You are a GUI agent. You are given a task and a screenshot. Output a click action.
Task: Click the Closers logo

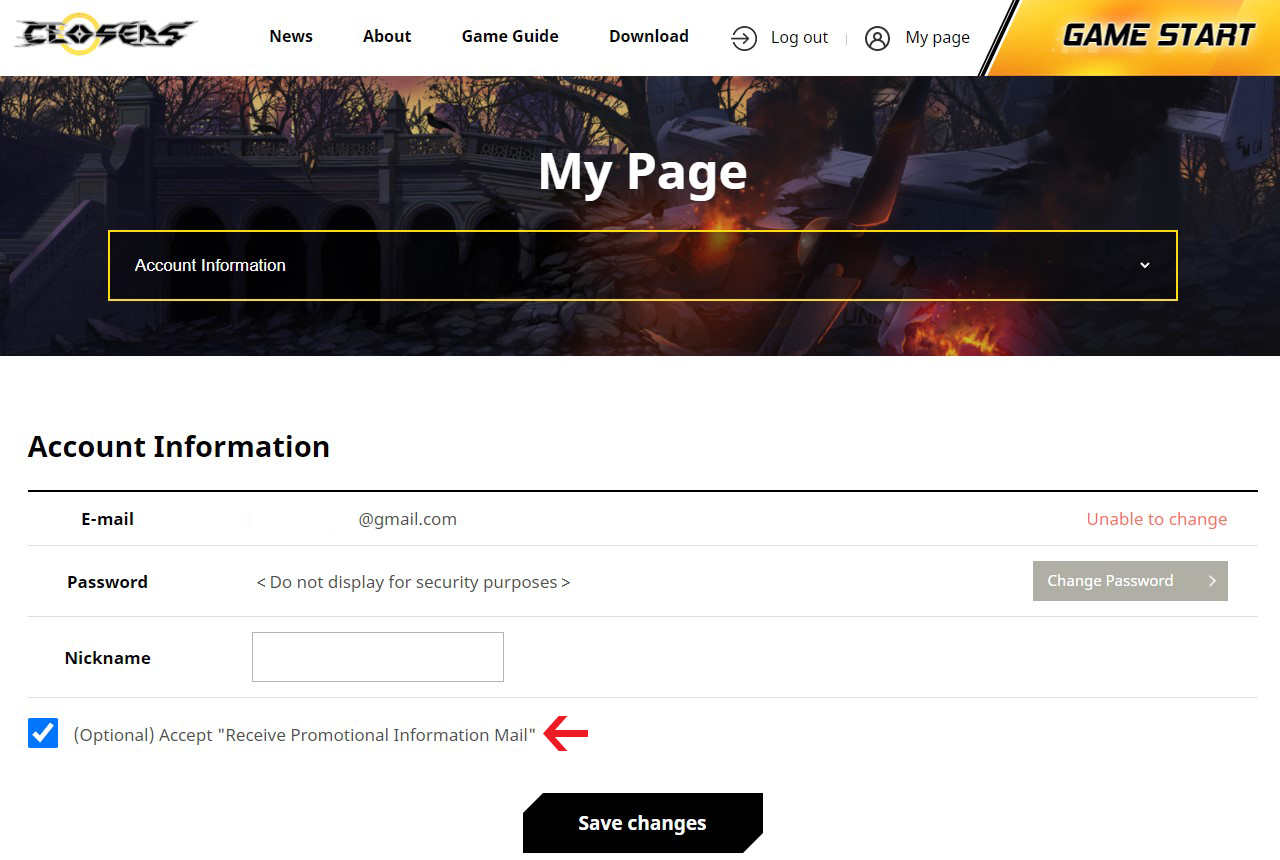[x=105, y=35]
